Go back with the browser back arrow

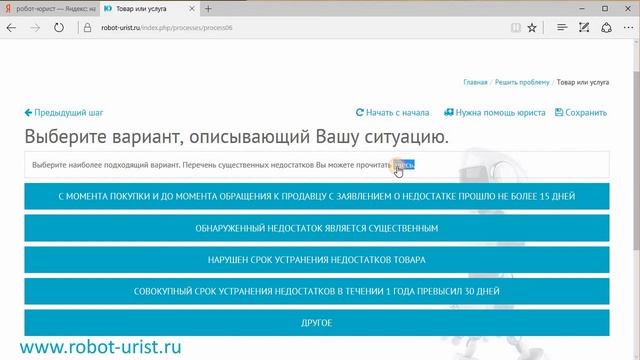(x=11, y=28)
